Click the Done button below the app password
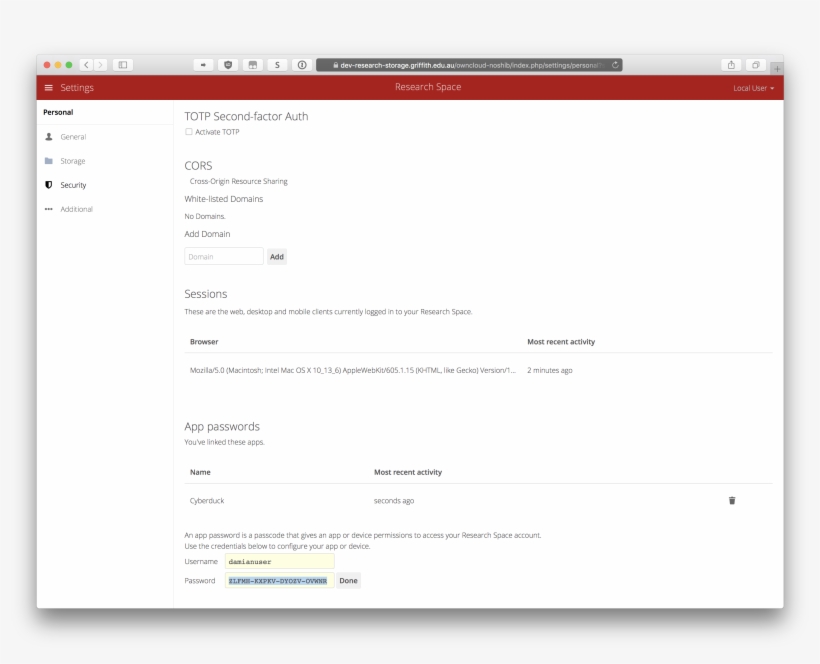The image size is (820, 664). 347,580
